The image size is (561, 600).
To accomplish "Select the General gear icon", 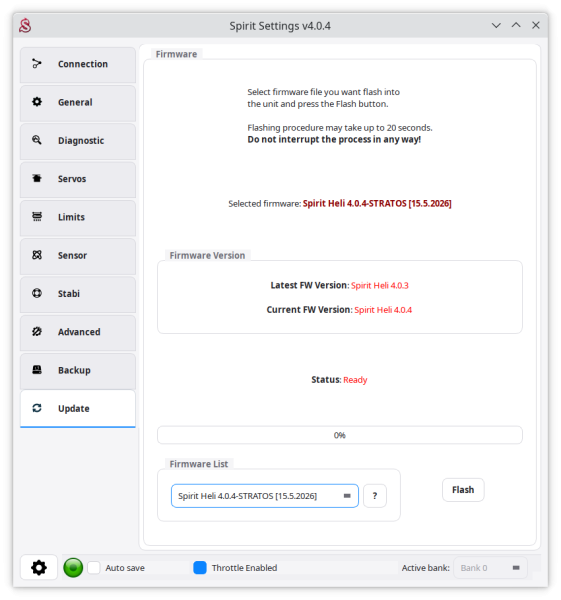I will tap(37, 102).
